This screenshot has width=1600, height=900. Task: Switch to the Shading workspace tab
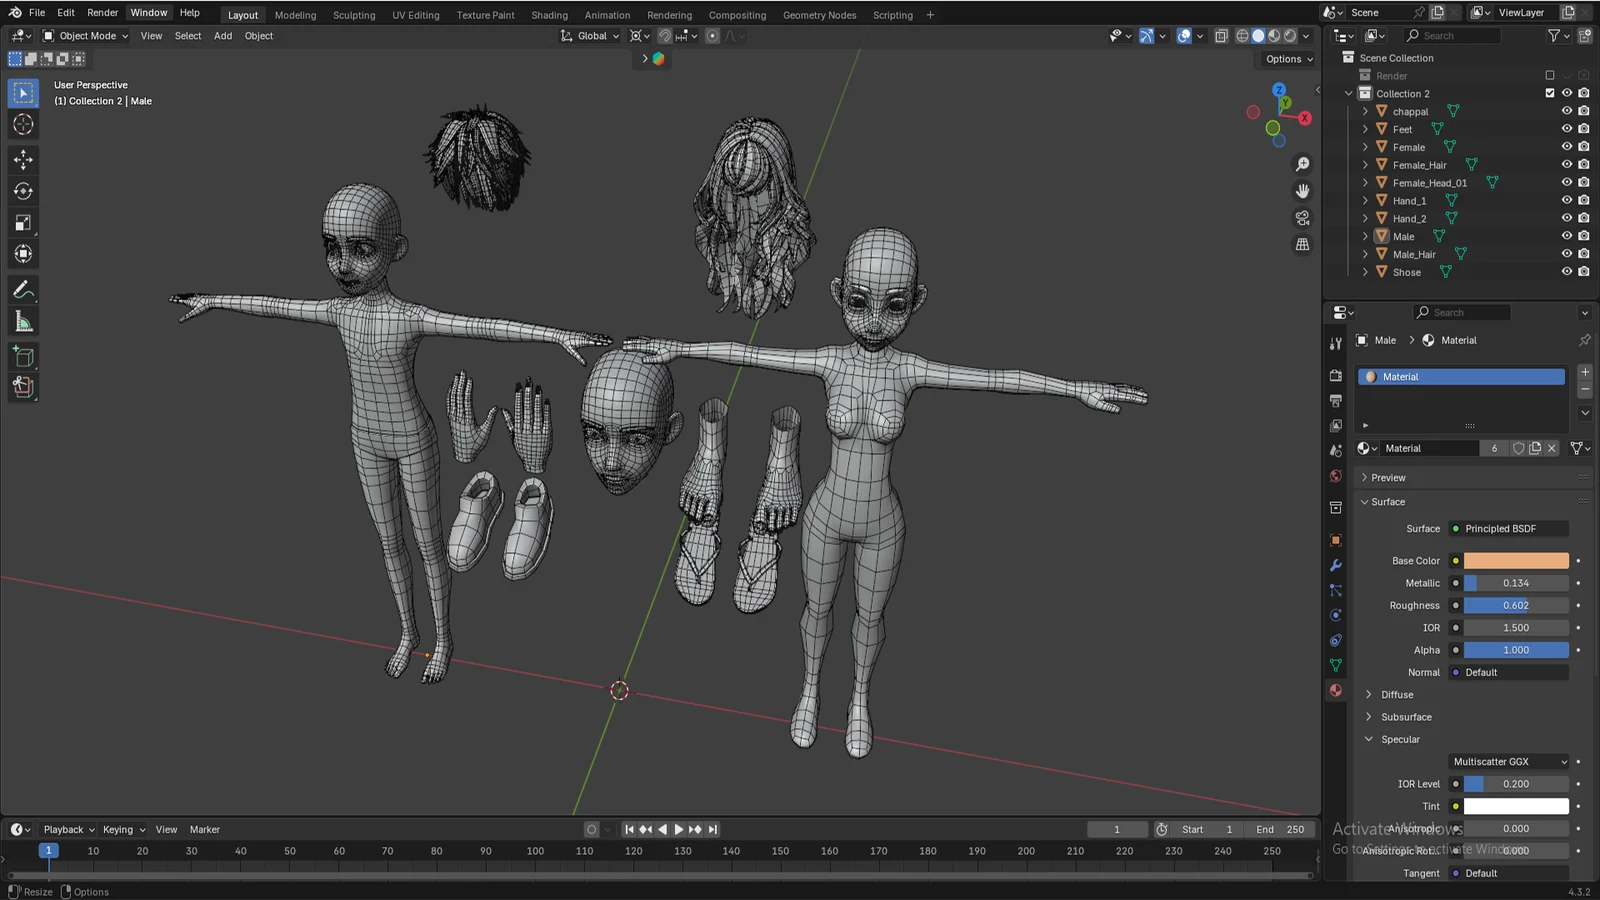tap(549, 14)
